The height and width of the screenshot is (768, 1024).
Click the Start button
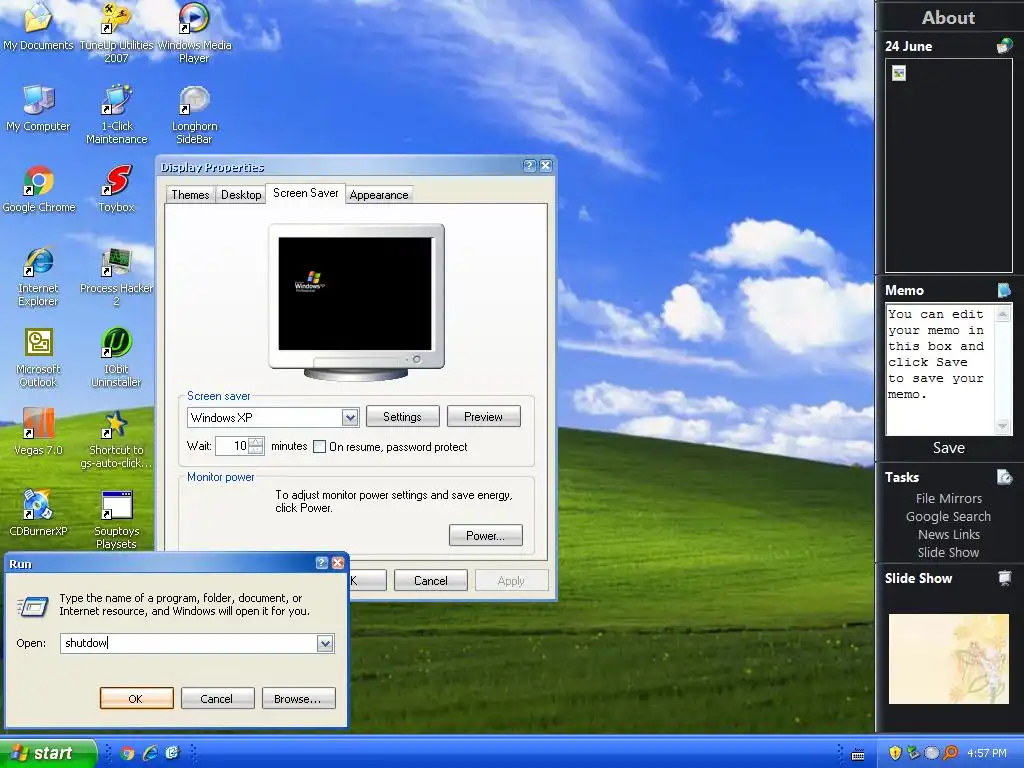48,753
